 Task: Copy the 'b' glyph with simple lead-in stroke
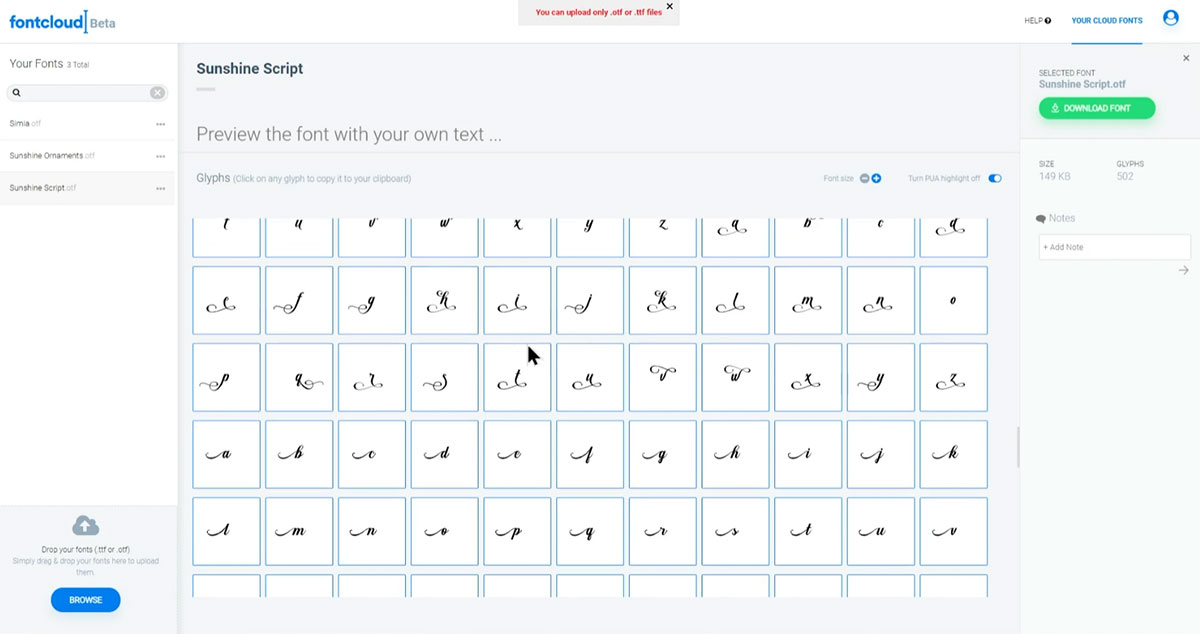click(x=299, y=454)
